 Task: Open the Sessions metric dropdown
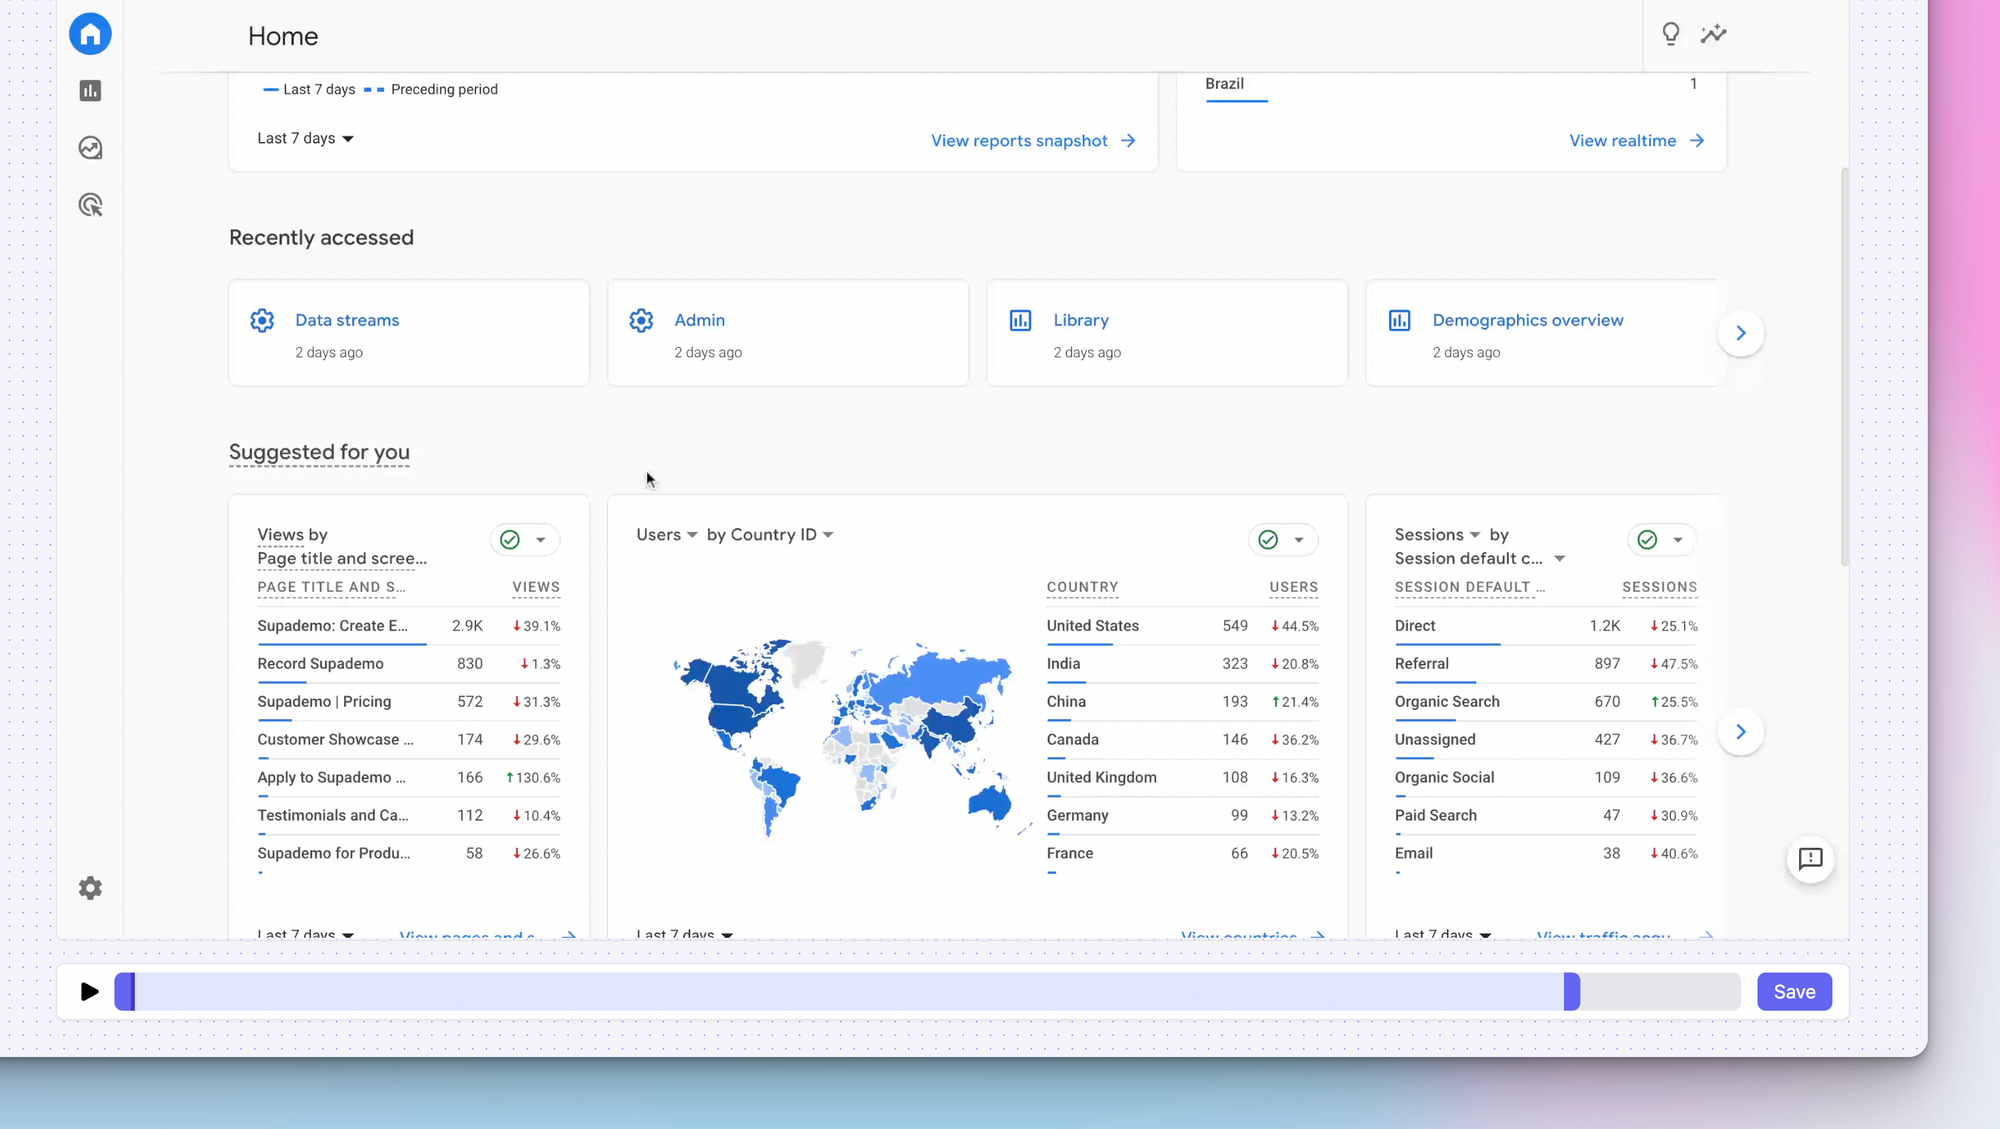click(1438, 535)
